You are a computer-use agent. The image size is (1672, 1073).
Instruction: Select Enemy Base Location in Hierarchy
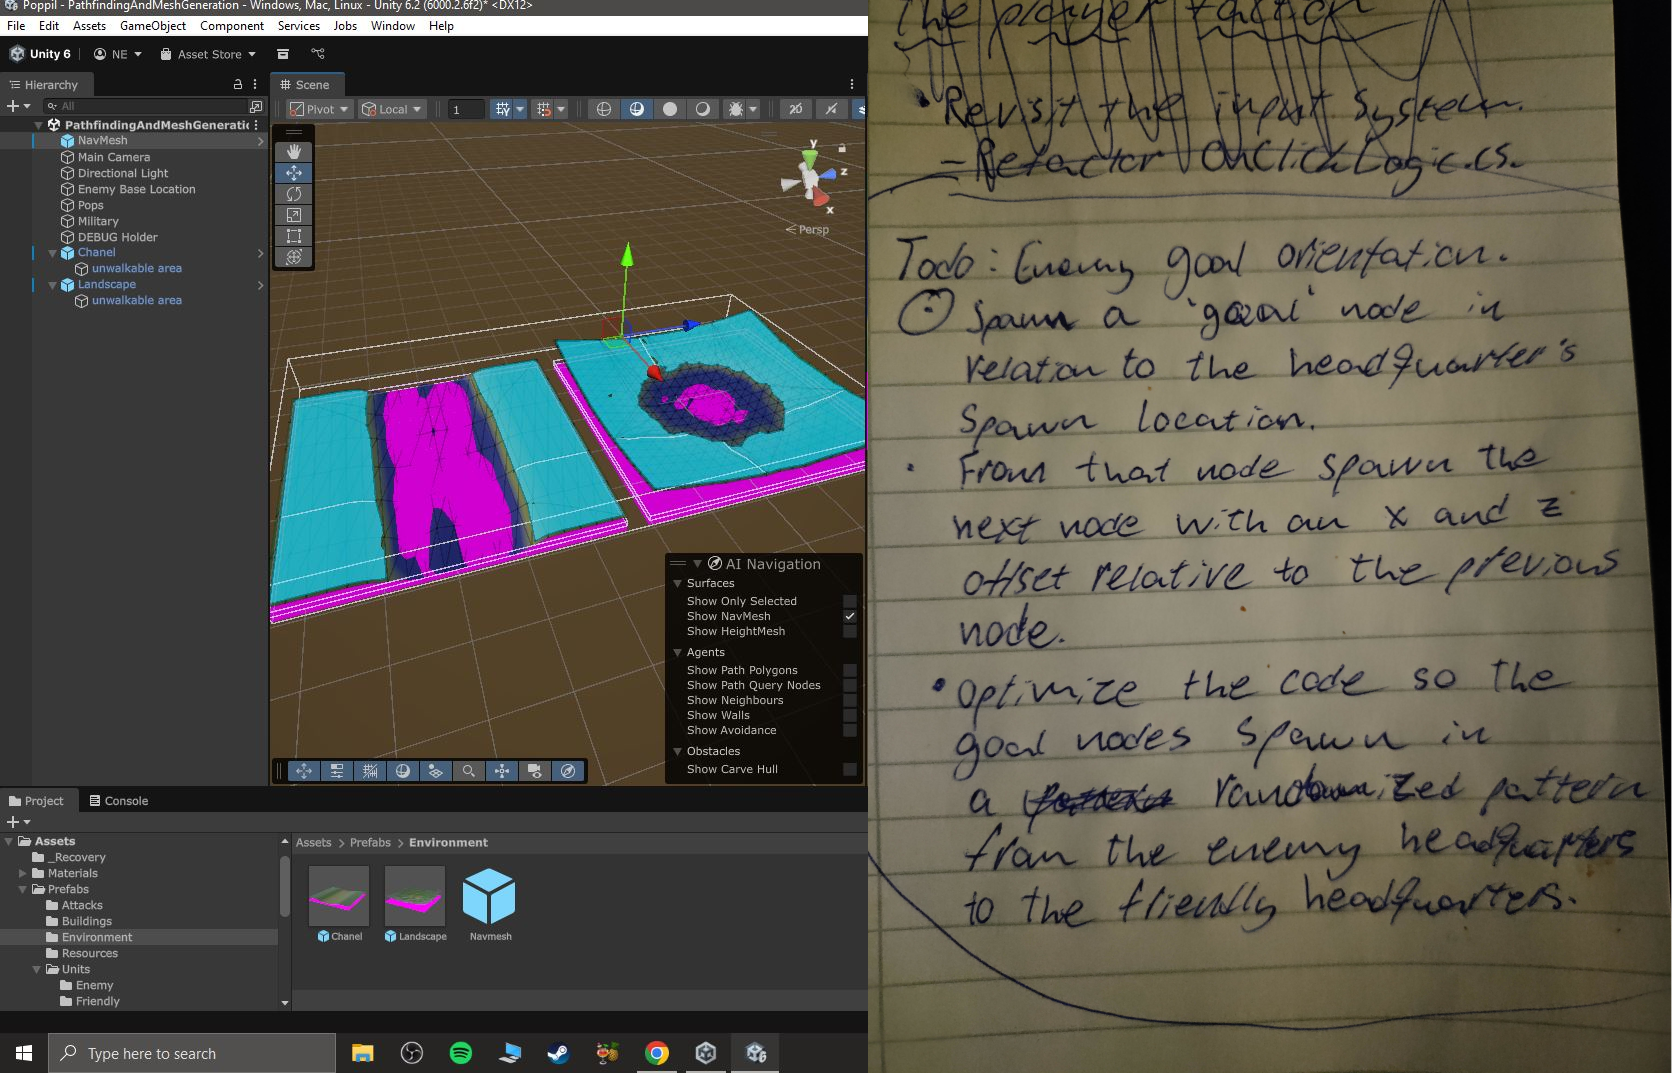(x=137, y=189)
